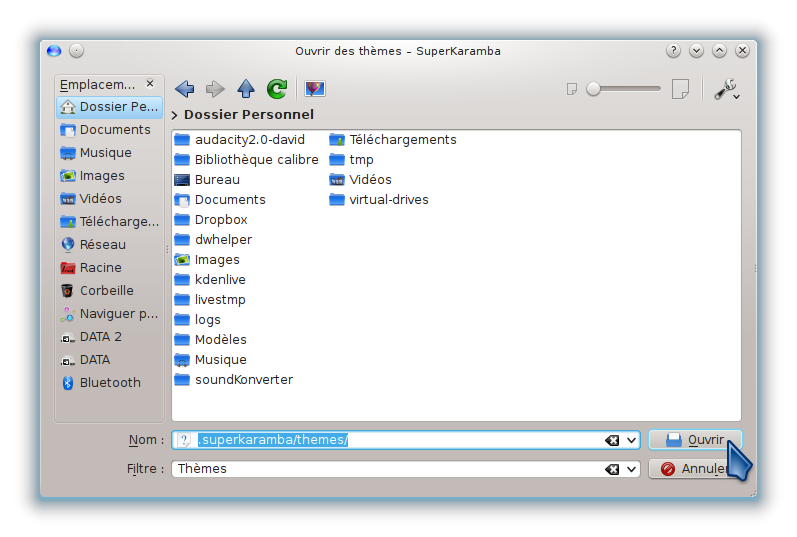Viewport: 797px width, 537px height.
Task: Expand the Filtre dropdown arrow
Action: coord(631,469)
